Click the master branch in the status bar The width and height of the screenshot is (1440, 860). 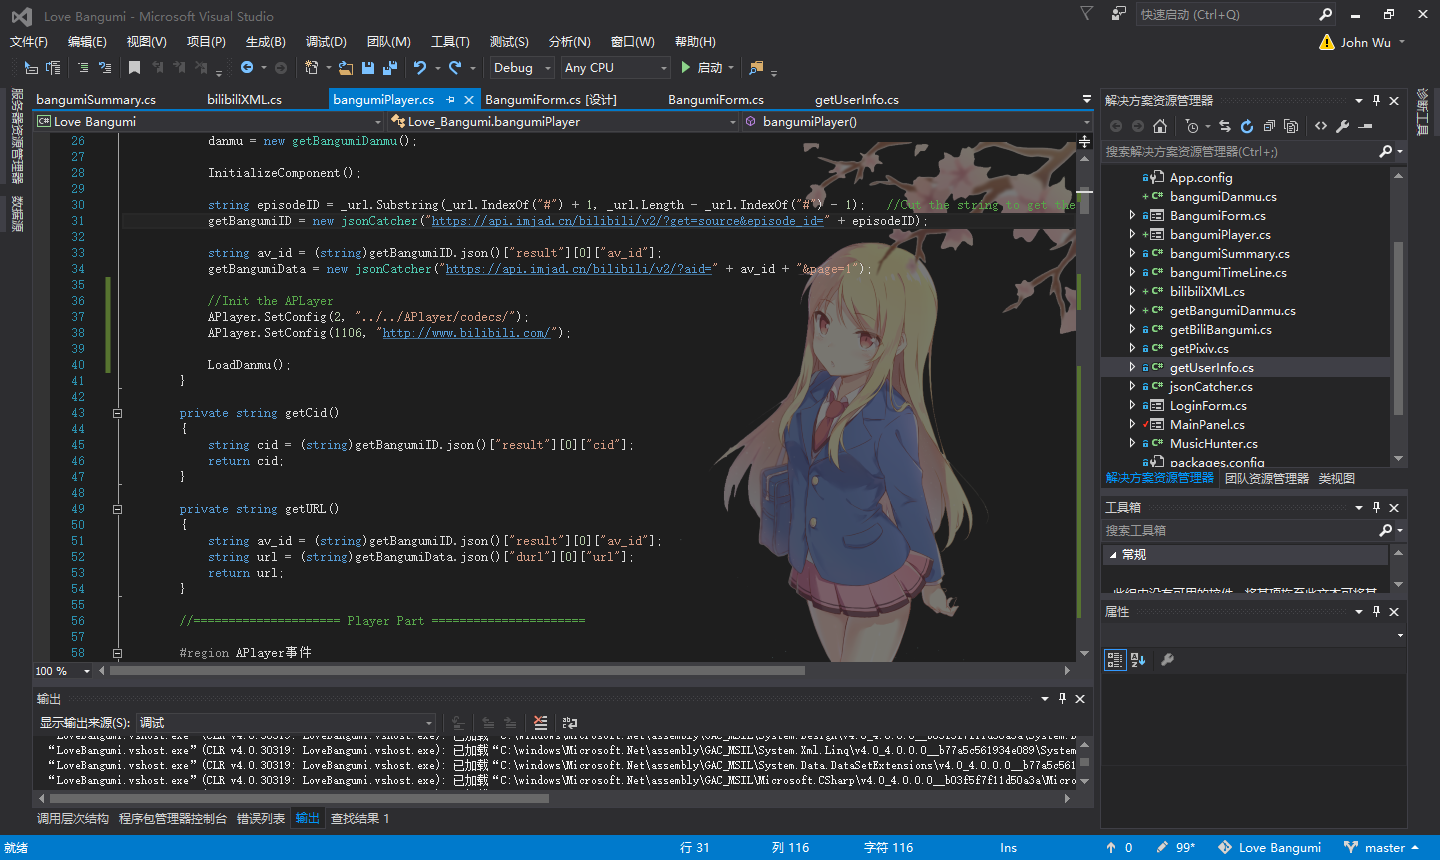point(1384,848)
